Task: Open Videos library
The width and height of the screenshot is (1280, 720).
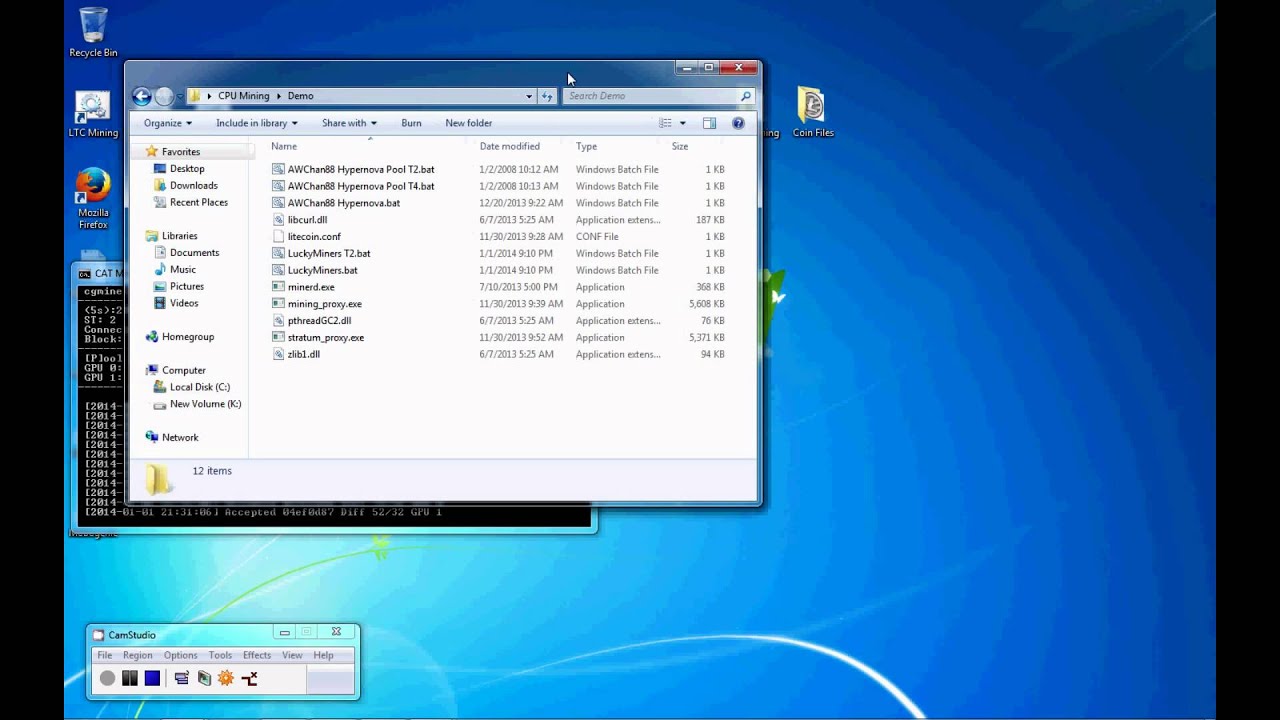Action: (183, 303)
